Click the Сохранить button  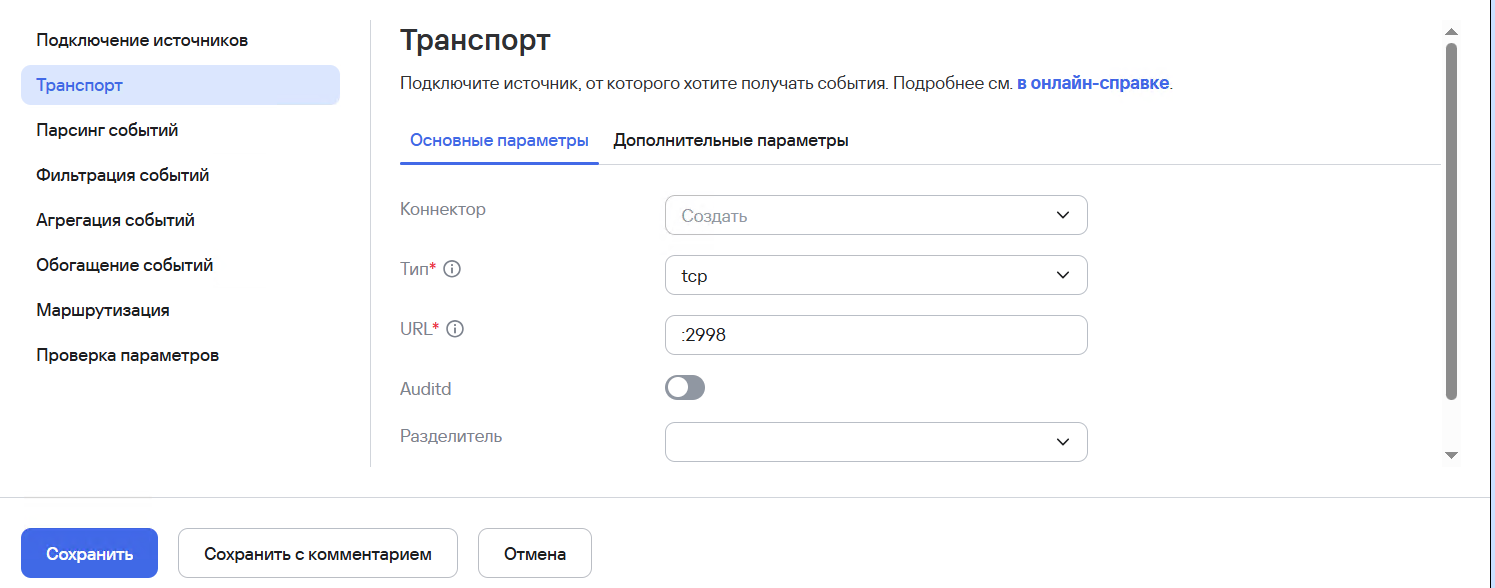click(x=89, y=553)
